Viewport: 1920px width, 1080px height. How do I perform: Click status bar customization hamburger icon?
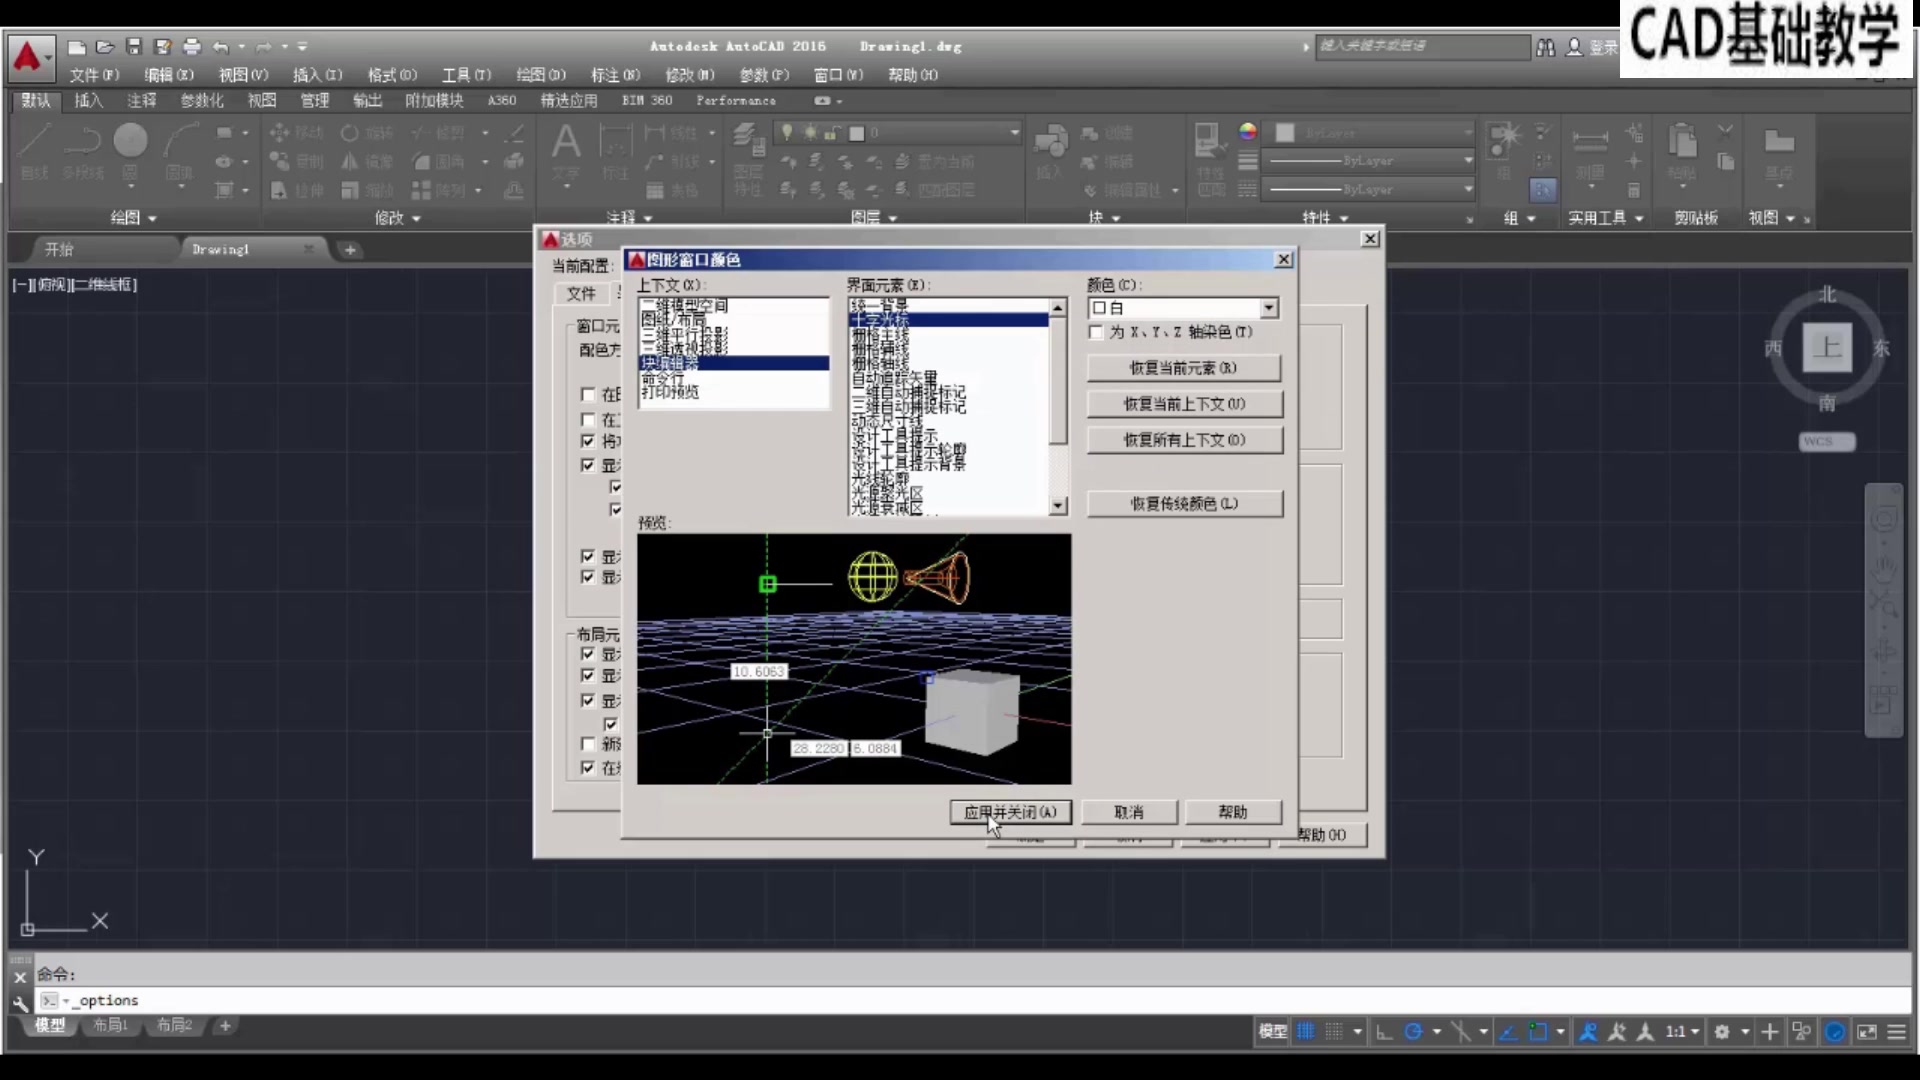(1896, 1032)
